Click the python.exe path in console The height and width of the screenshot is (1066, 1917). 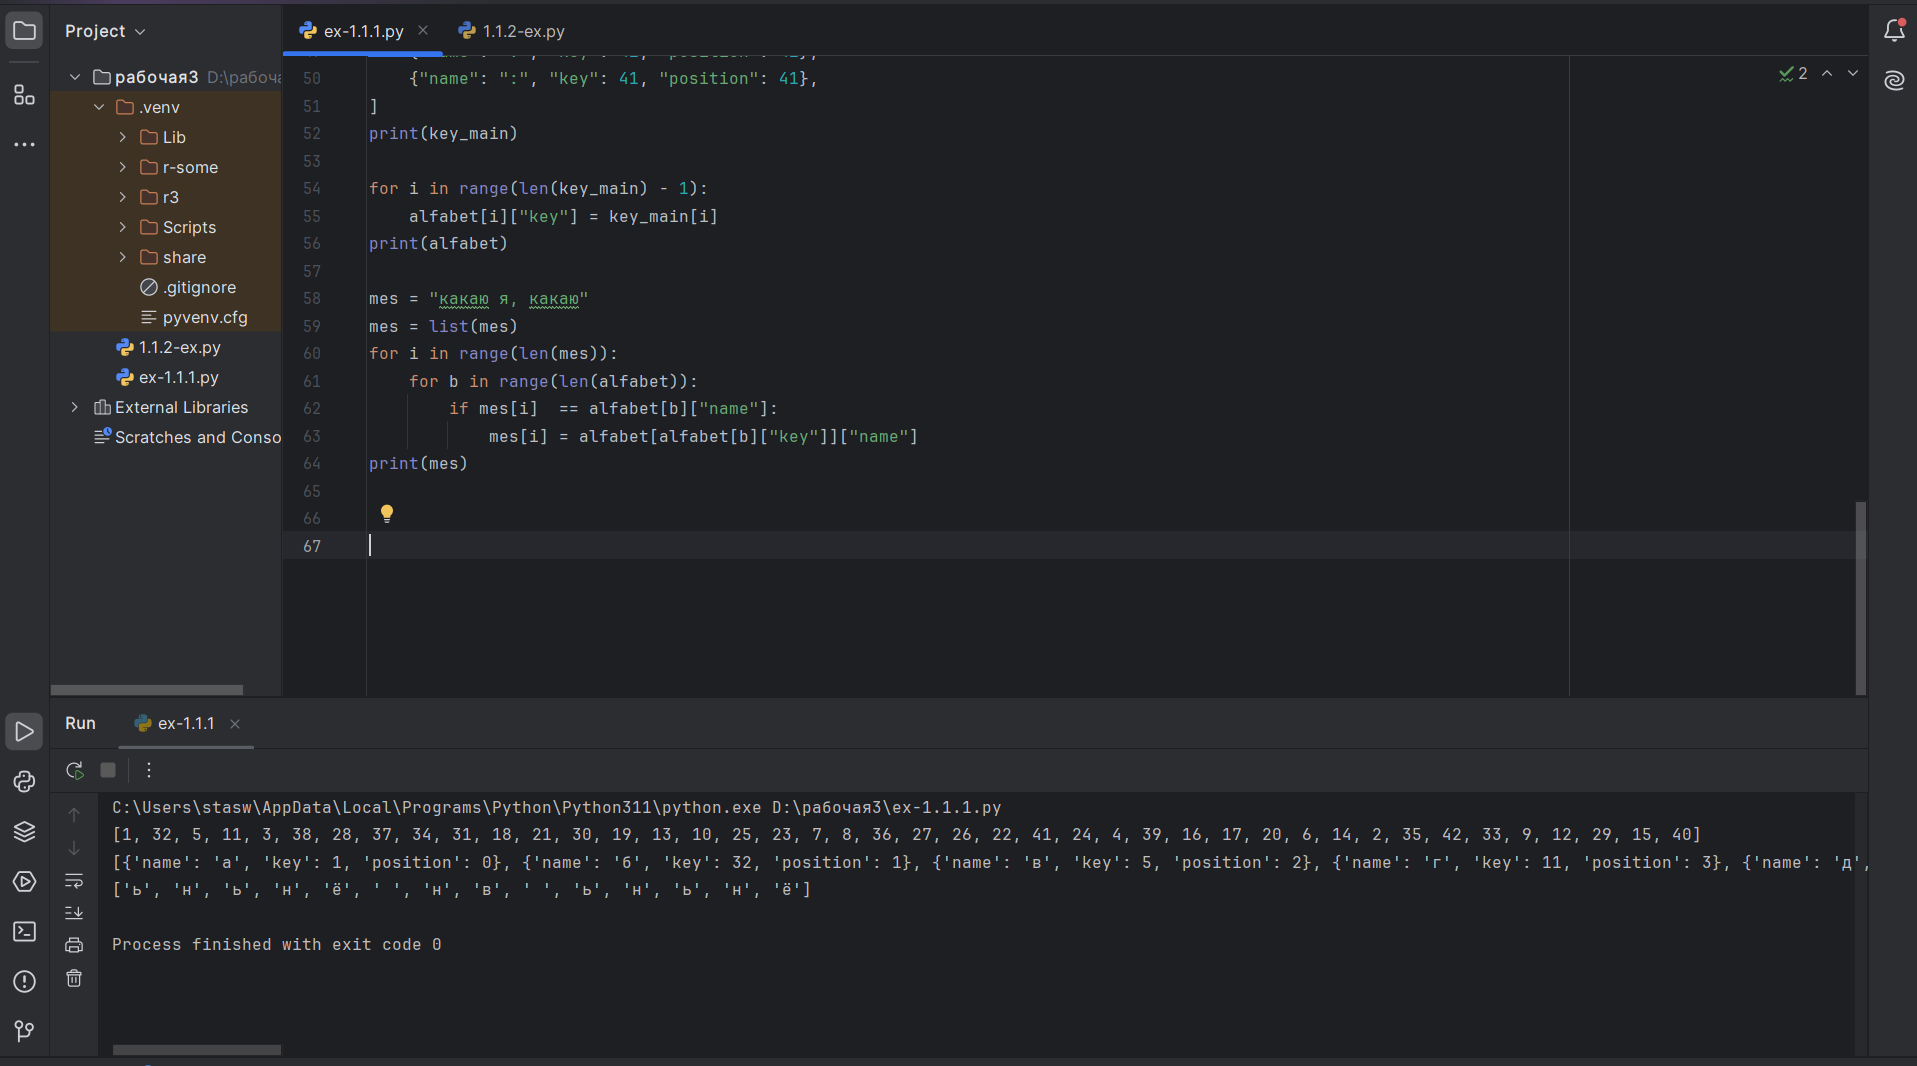coord(437,807)
